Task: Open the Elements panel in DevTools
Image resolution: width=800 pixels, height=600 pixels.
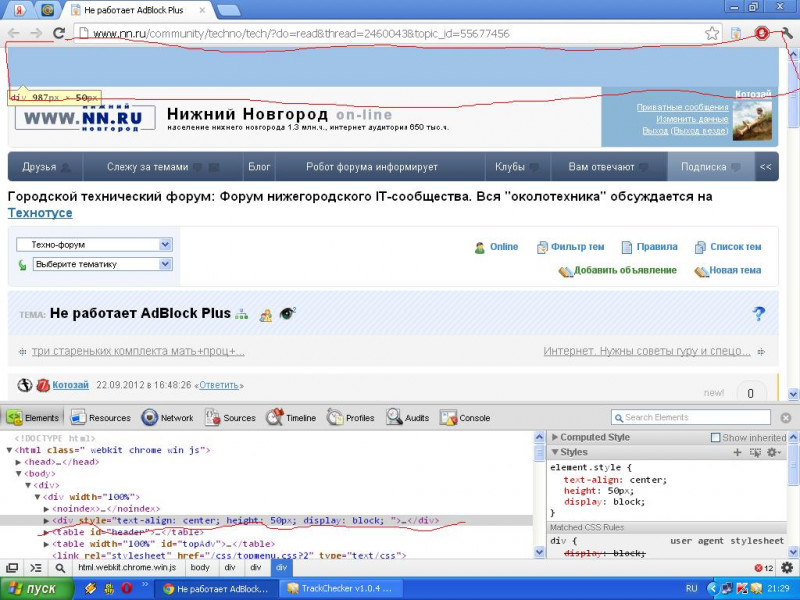Action: (33, 417)
